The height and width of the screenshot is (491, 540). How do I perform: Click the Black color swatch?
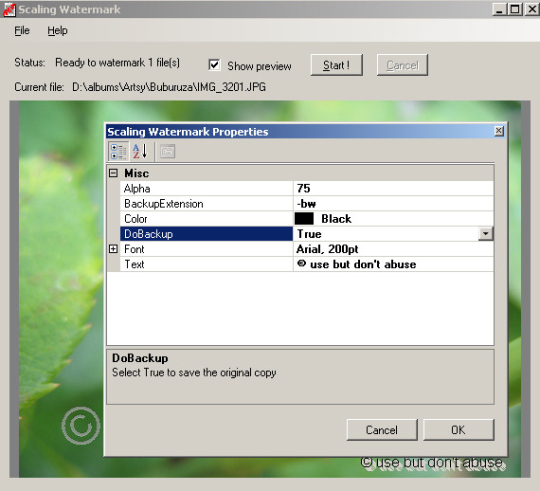click(x=304, y=219)
